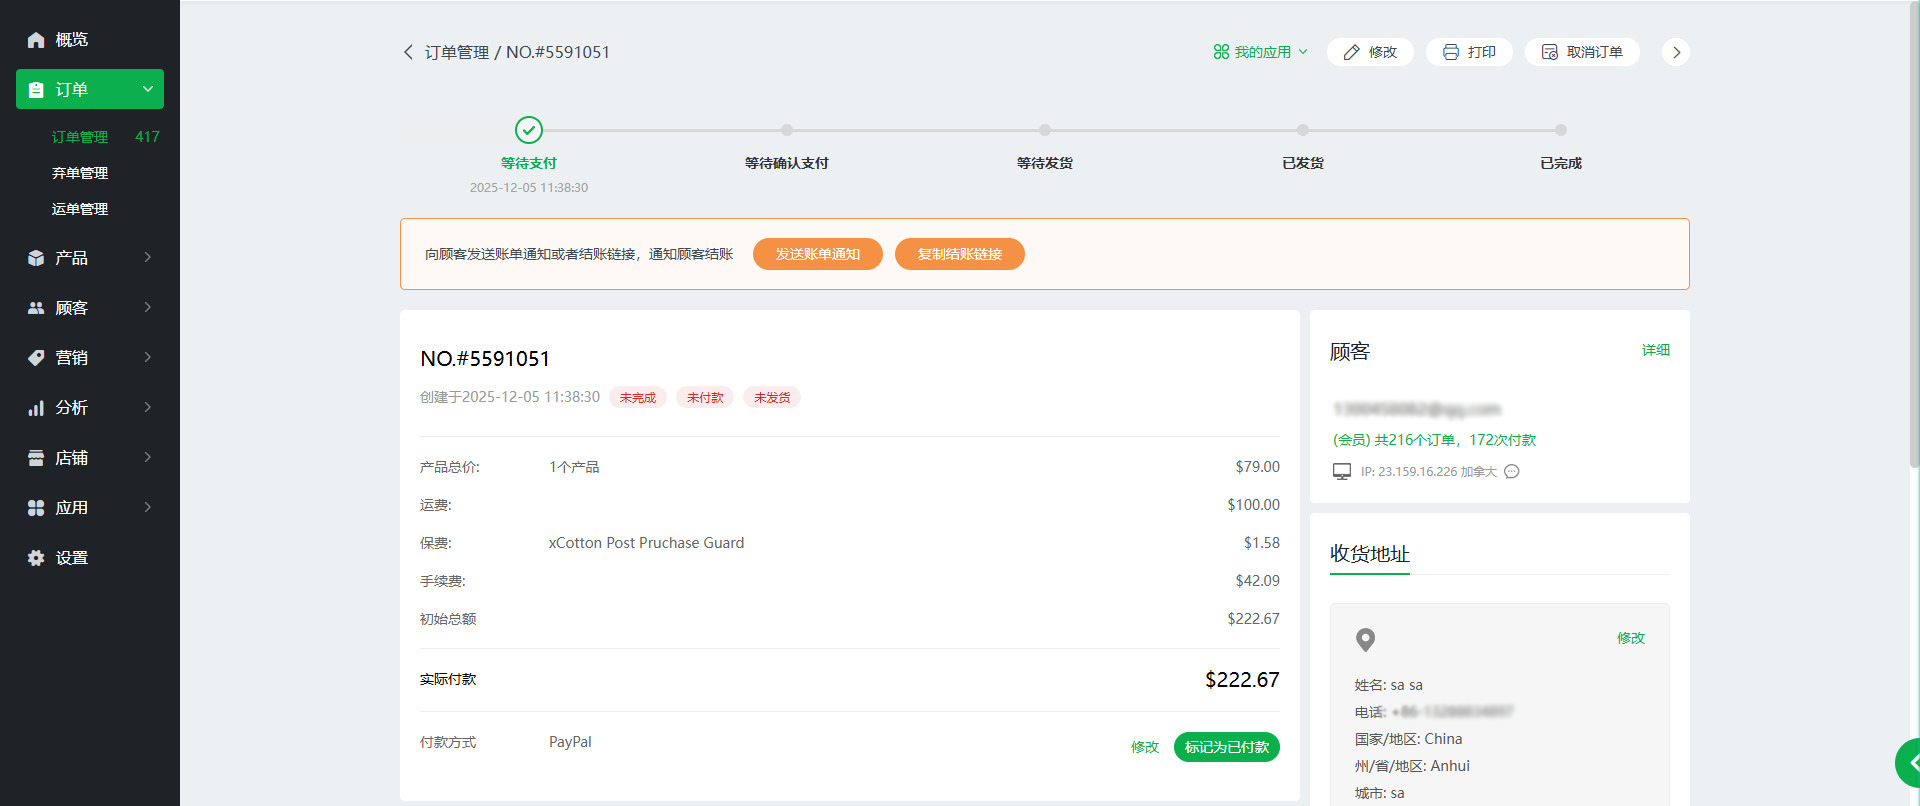This screenshot has height=806, width=1920.
Task: Open the 我的应用 dropdown
Action: tap(1260, 52)
